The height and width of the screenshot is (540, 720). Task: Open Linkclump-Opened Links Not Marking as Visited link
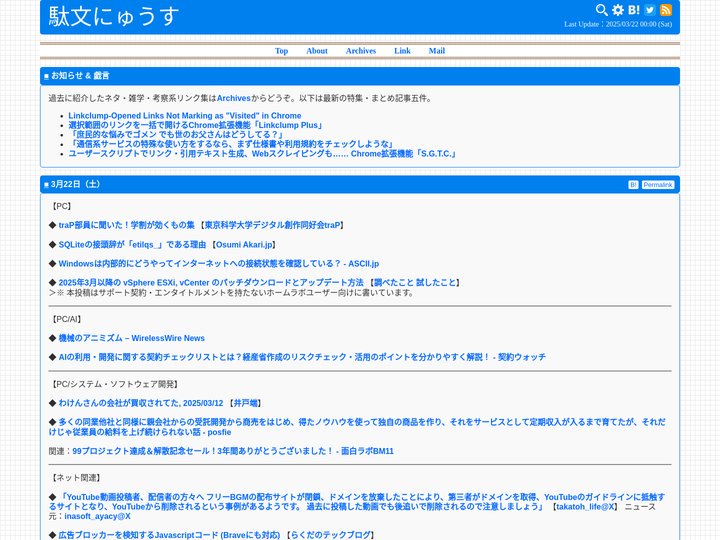tap(185, 116)
